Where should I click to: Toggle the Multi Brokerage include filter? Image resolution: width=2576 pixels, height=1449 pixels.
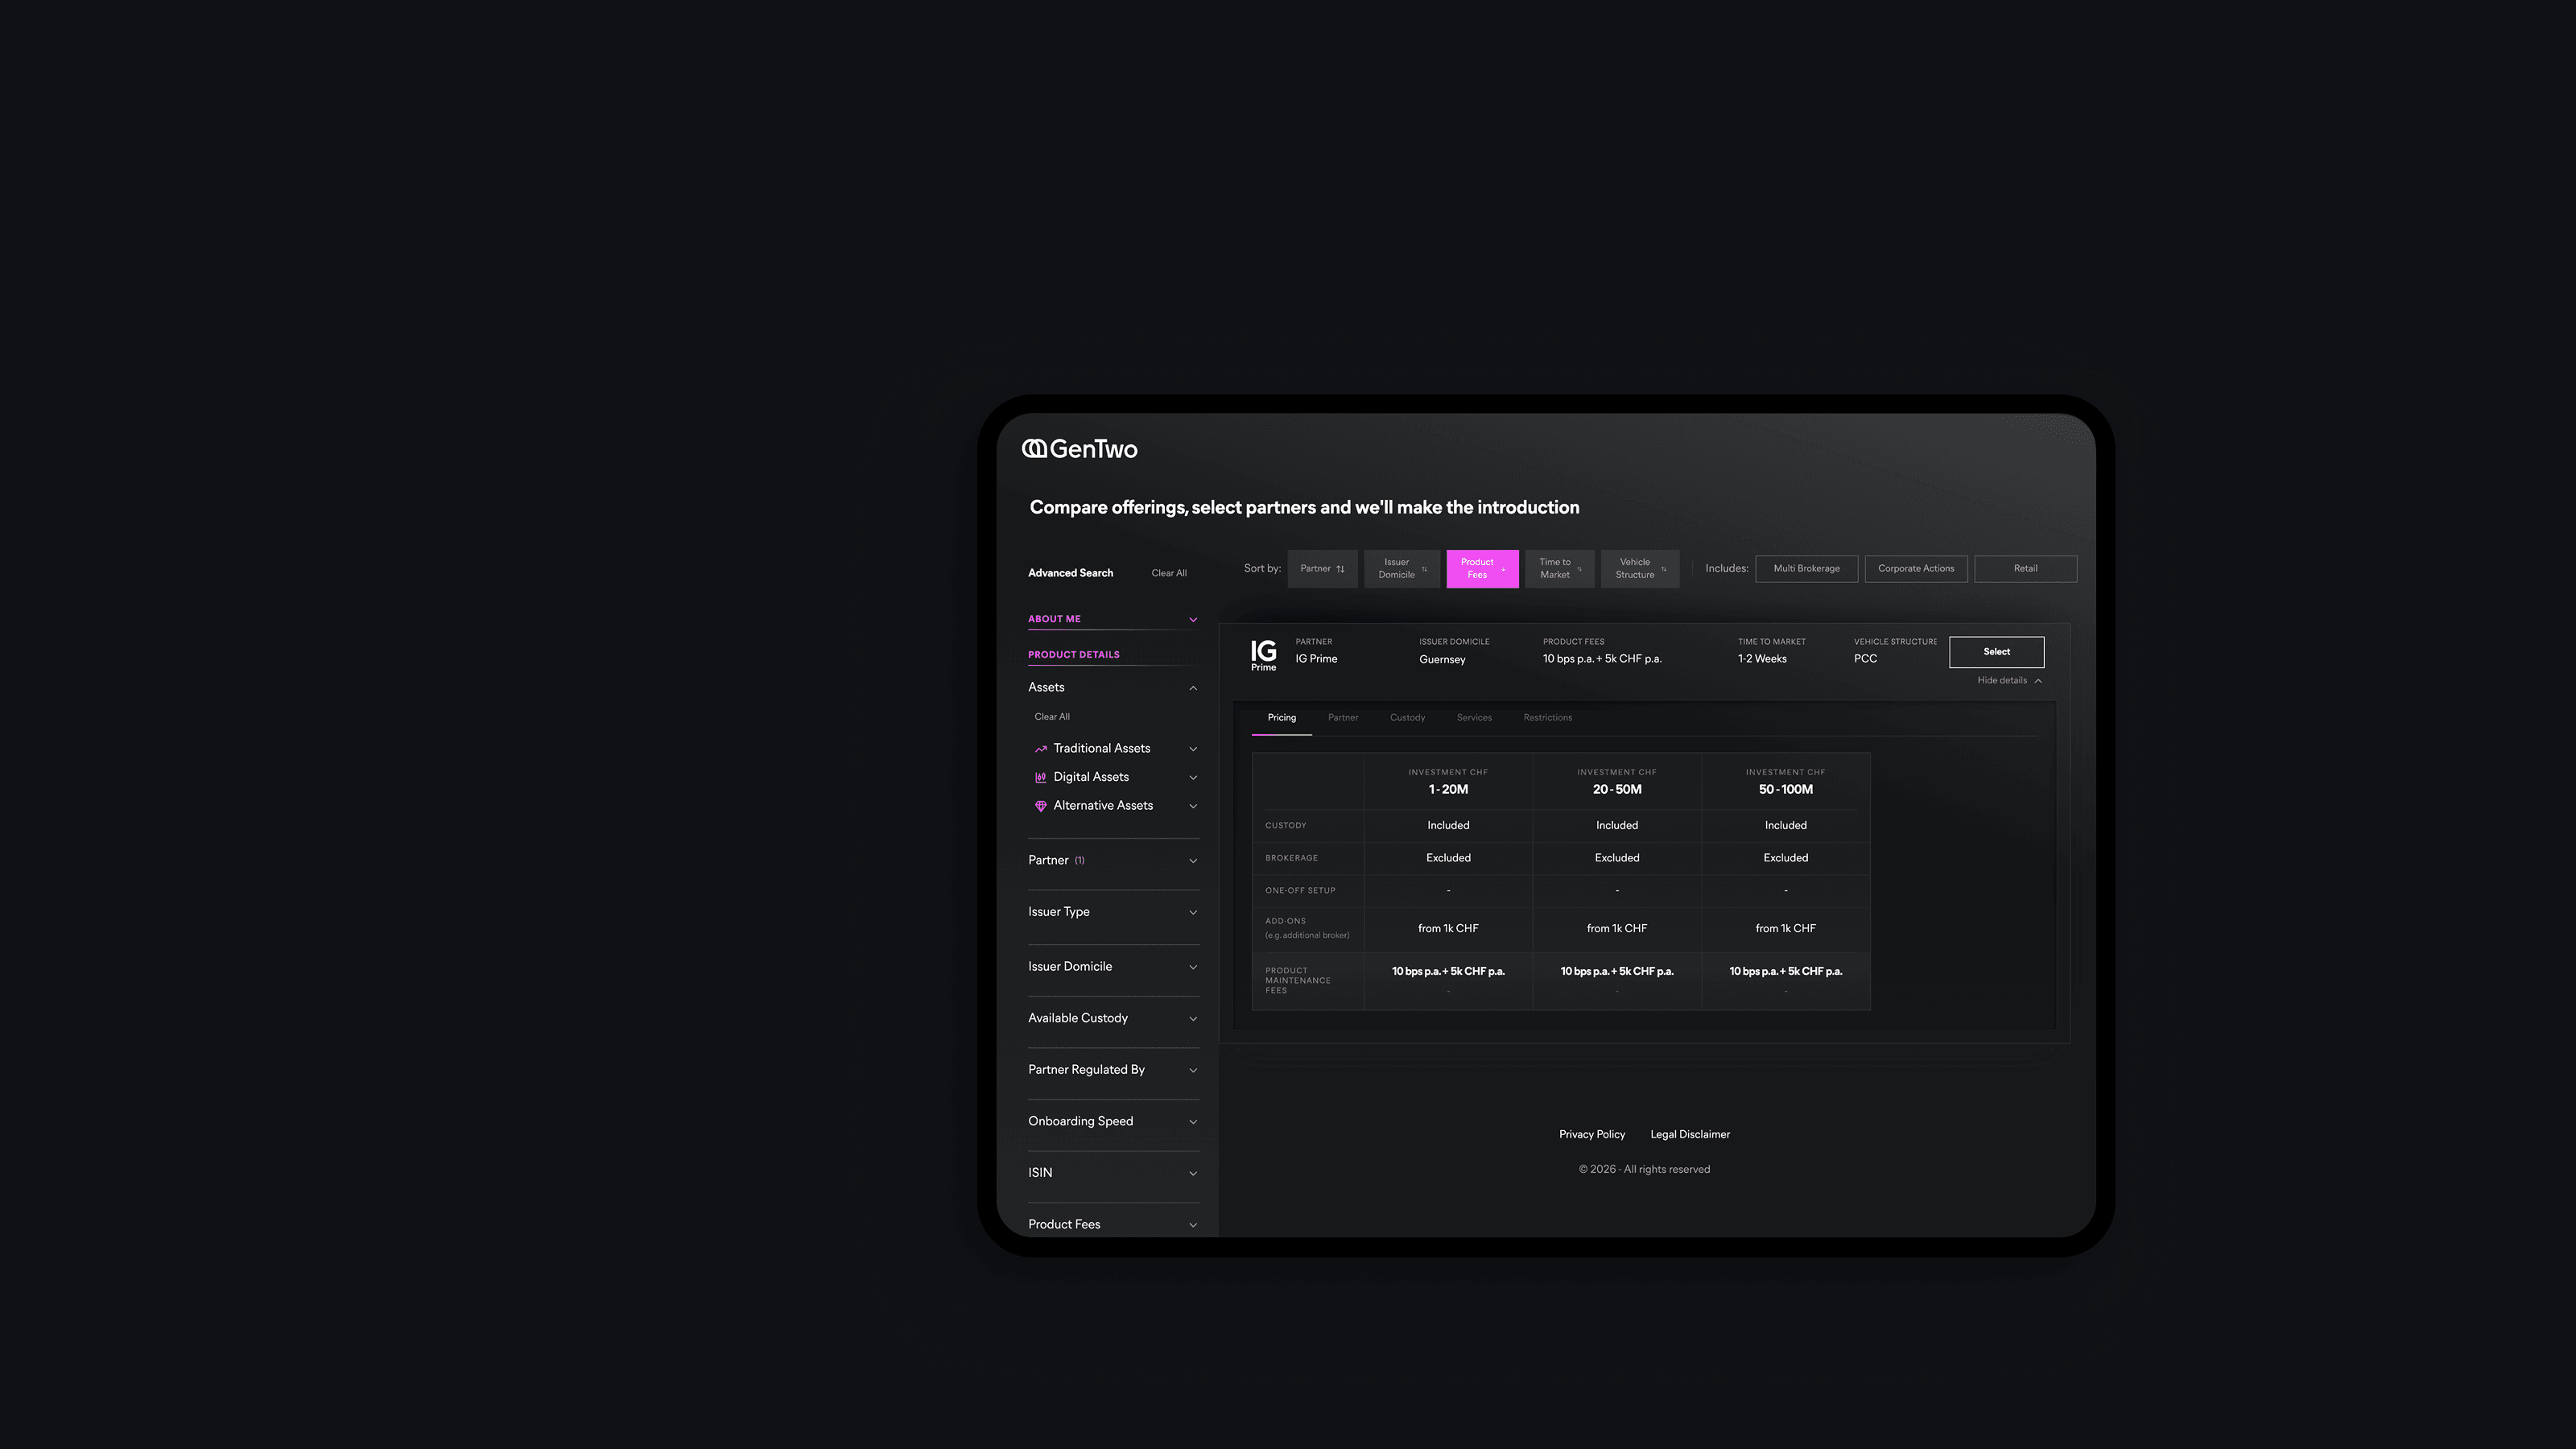click(x=1806, y=569)
